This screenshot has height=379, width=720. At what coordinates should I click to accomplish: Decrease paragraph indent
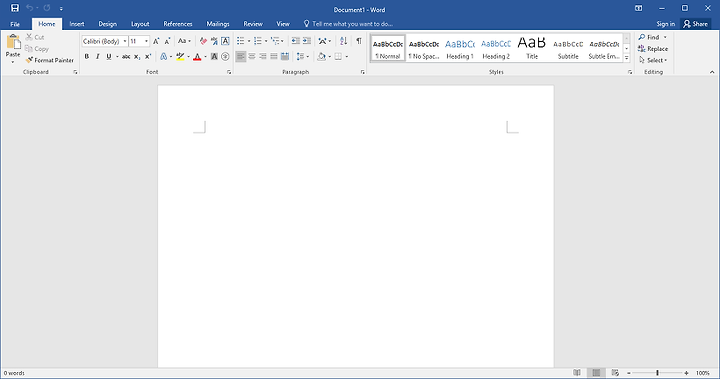coord(296,41)
